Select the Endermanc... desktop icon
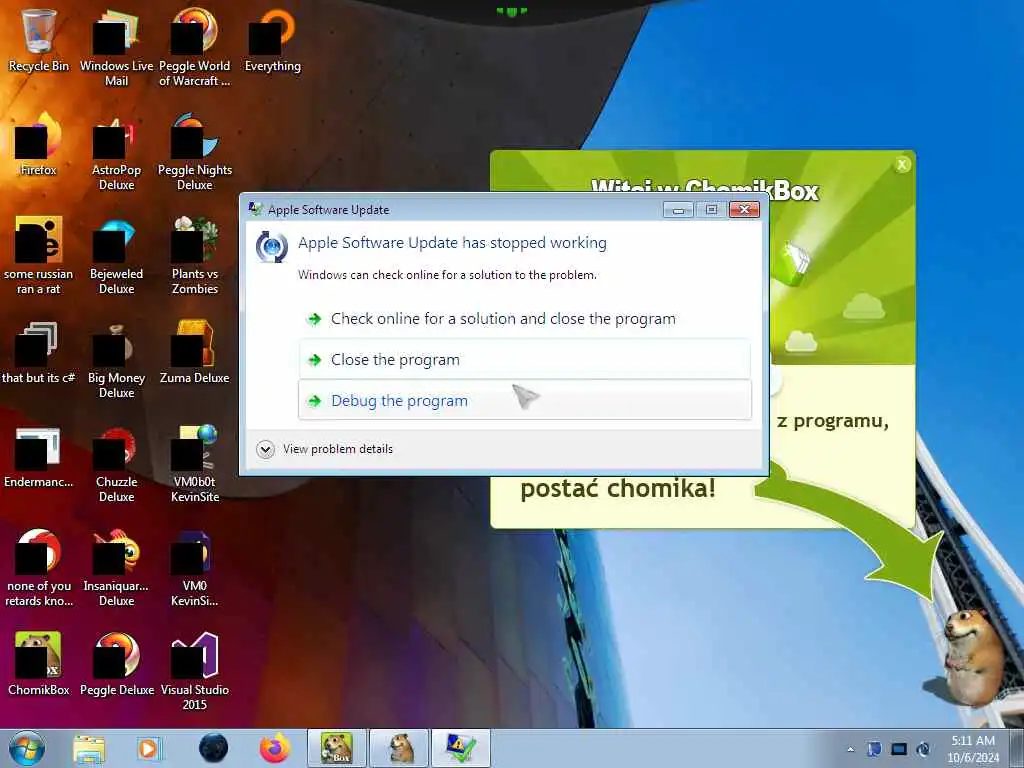1024x768 pixels. pyautogui.click(x=39, y=457)
